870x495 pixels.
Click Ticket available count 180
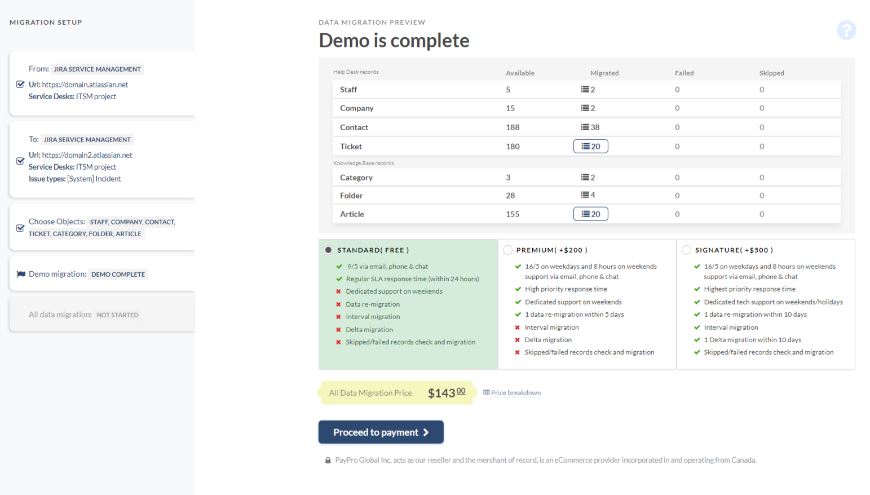pyautogui.click(x=513, y=147)
